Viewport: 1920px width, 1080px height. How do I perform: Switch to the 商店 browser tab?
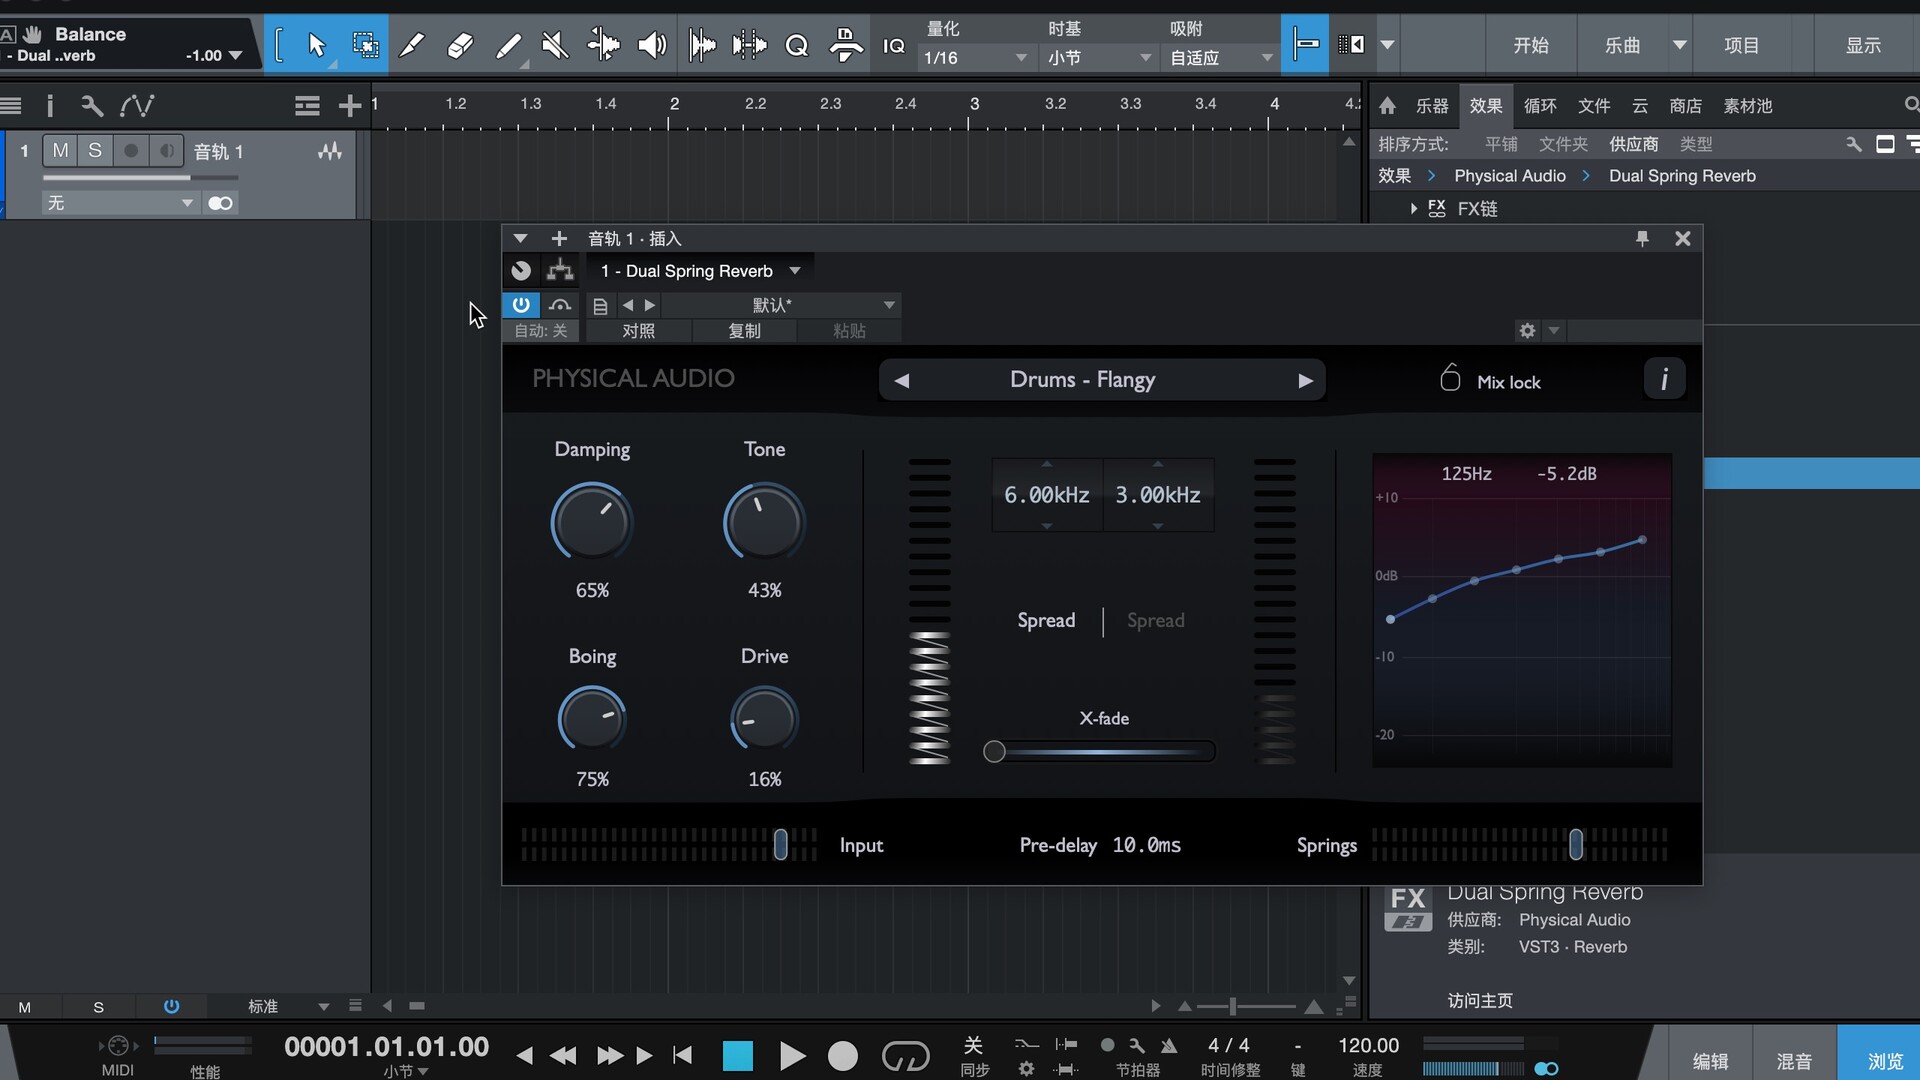1685,106
